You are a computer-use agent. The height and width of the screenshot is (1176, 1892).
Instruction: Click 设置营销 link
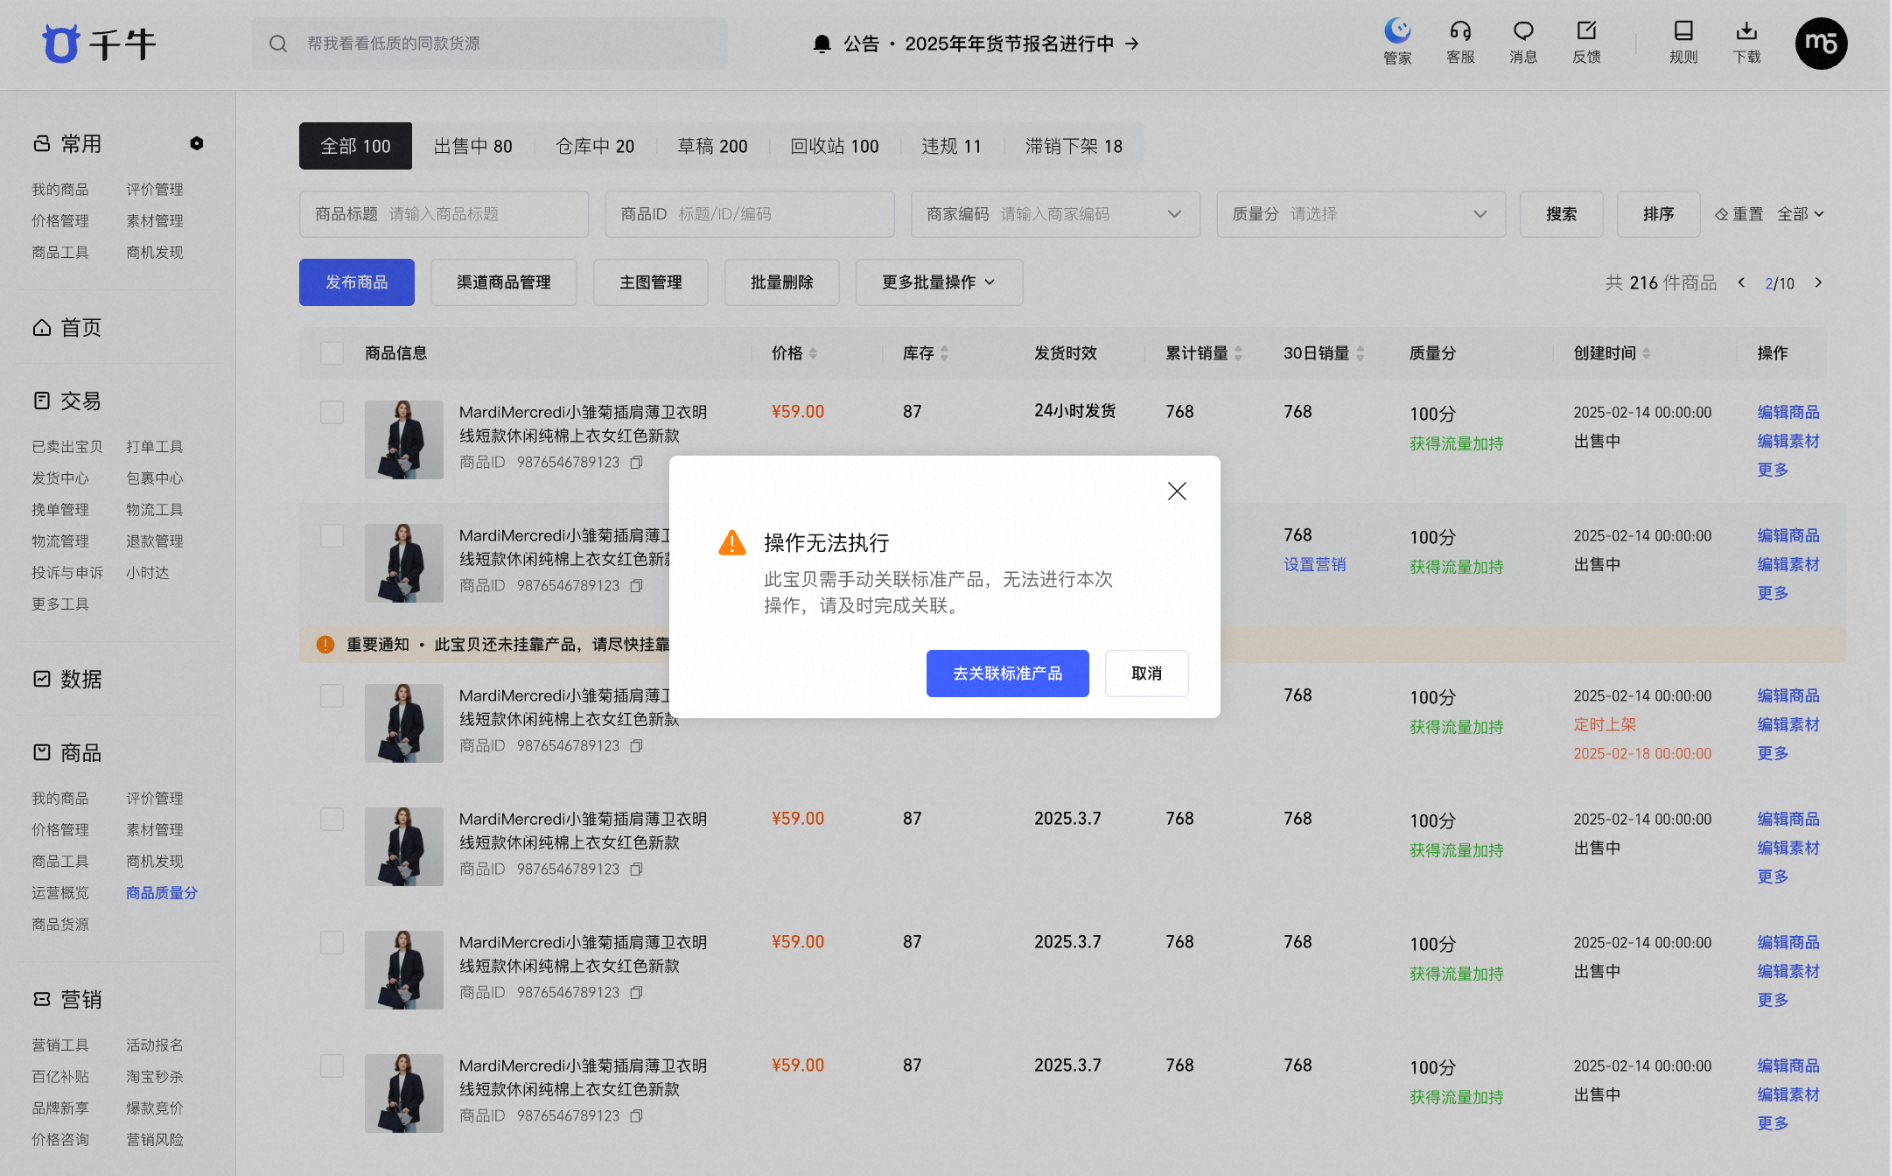tap(1315, 565)
